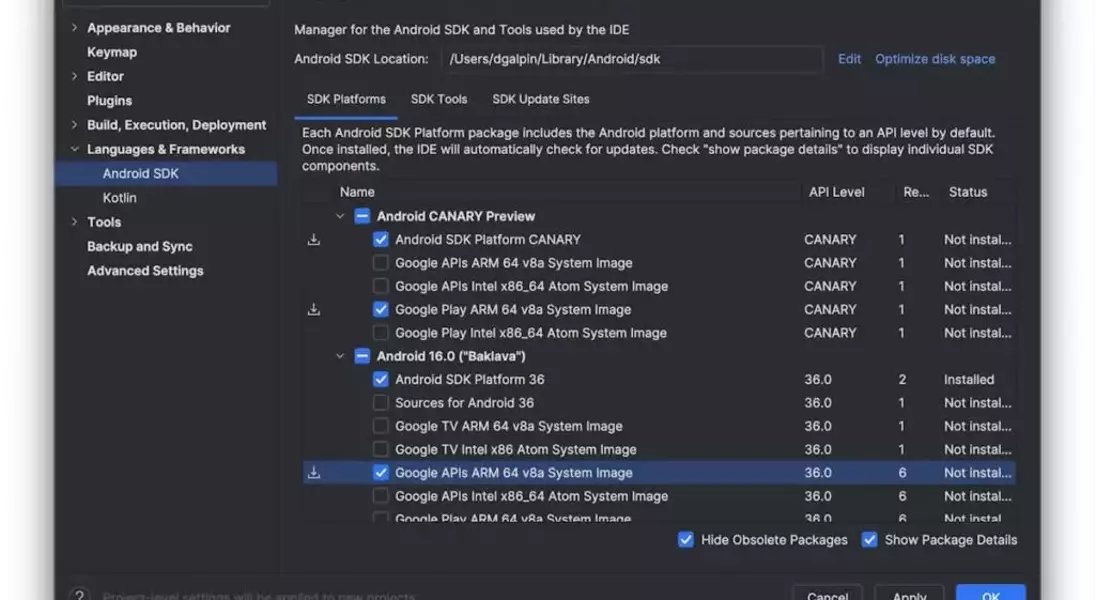Open the SDK Update Sites tab

tap(540, 99)
